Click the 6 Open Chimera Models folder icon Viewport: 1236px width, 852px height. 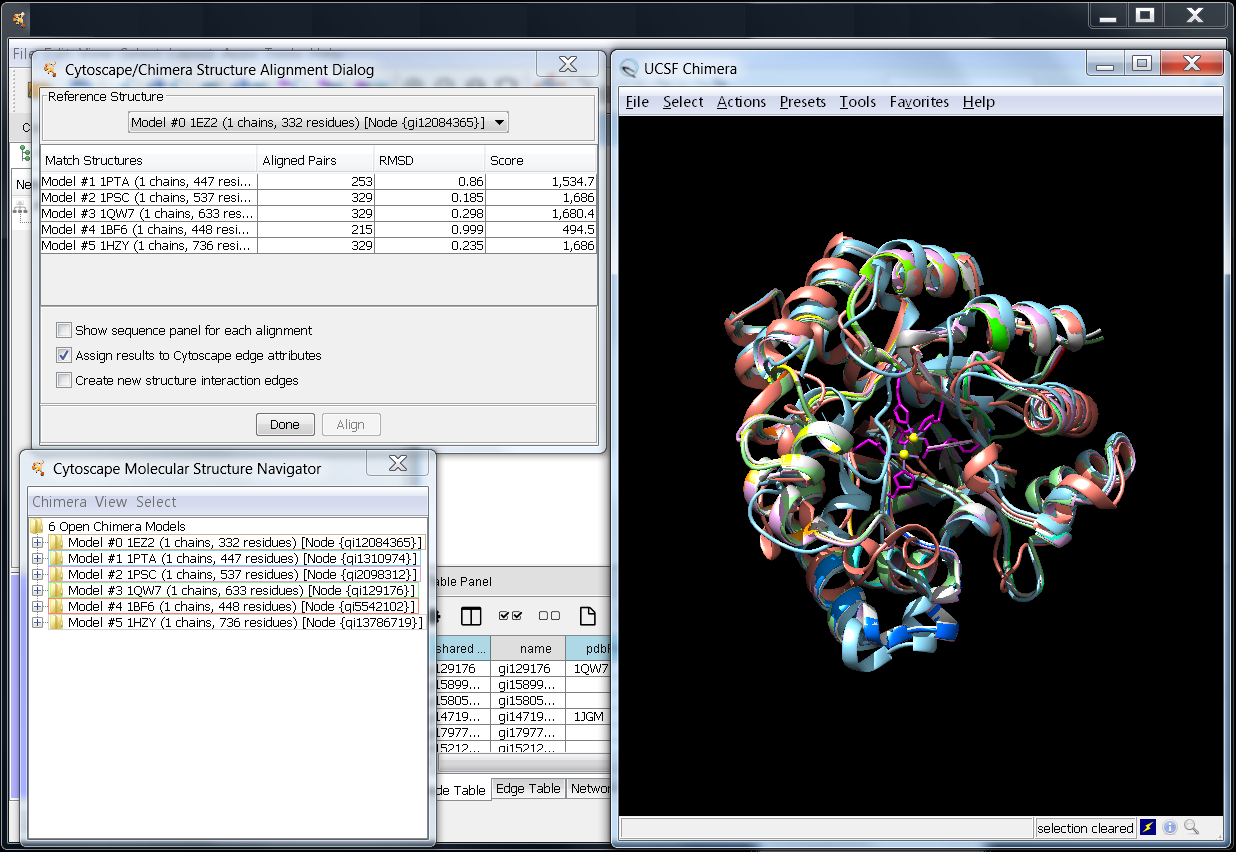click(x=38, y=526)
